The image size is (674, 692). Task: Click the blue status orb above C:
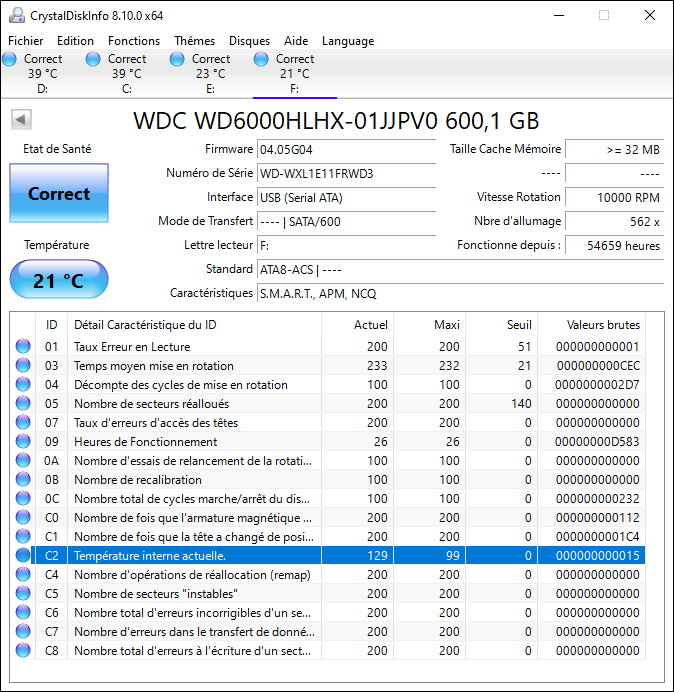point(93,59)
